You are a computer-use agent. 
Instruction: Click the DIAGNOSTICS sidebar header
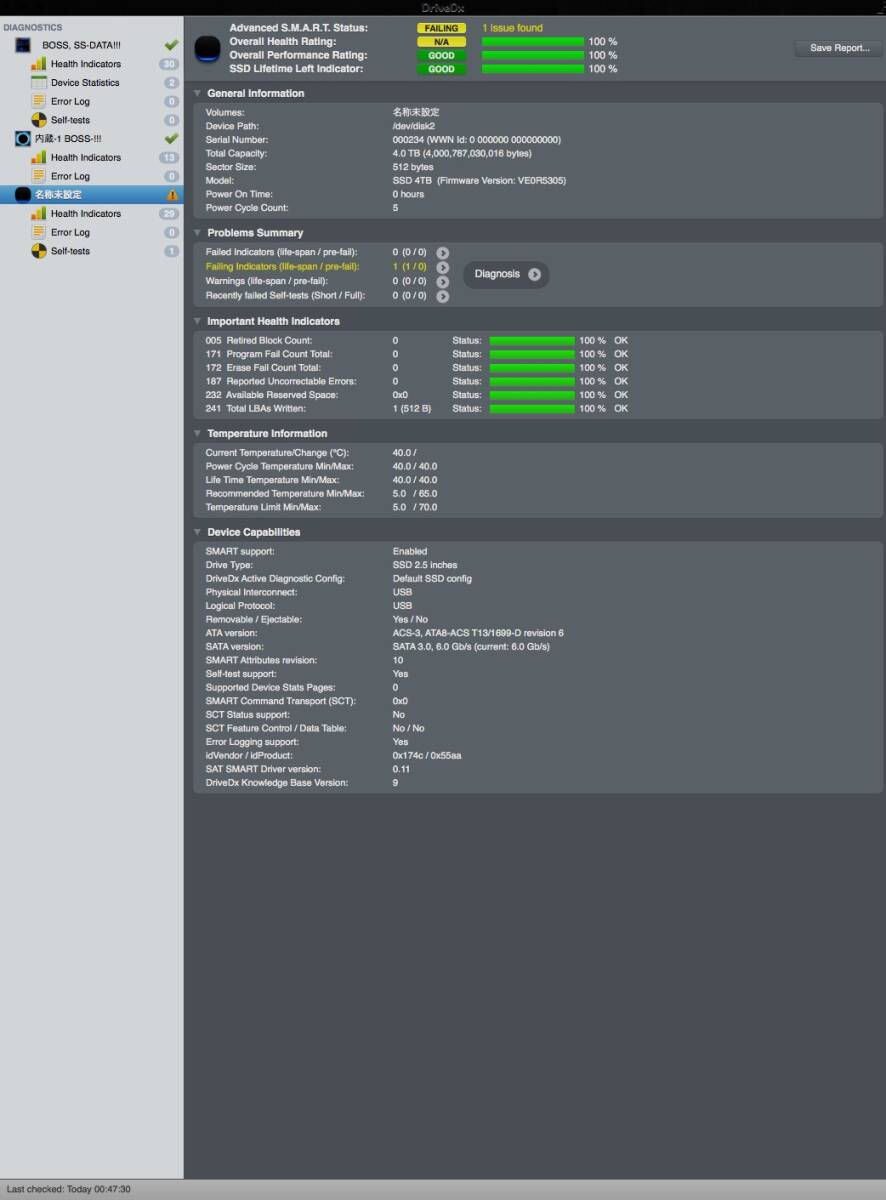(32, 28)
